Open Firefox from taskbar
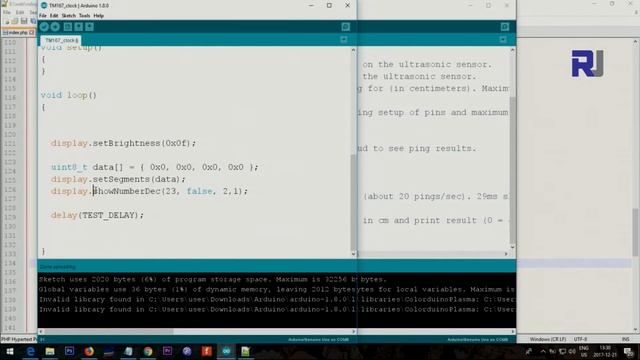Screen dimensions: 640x360 click(89, 351)
